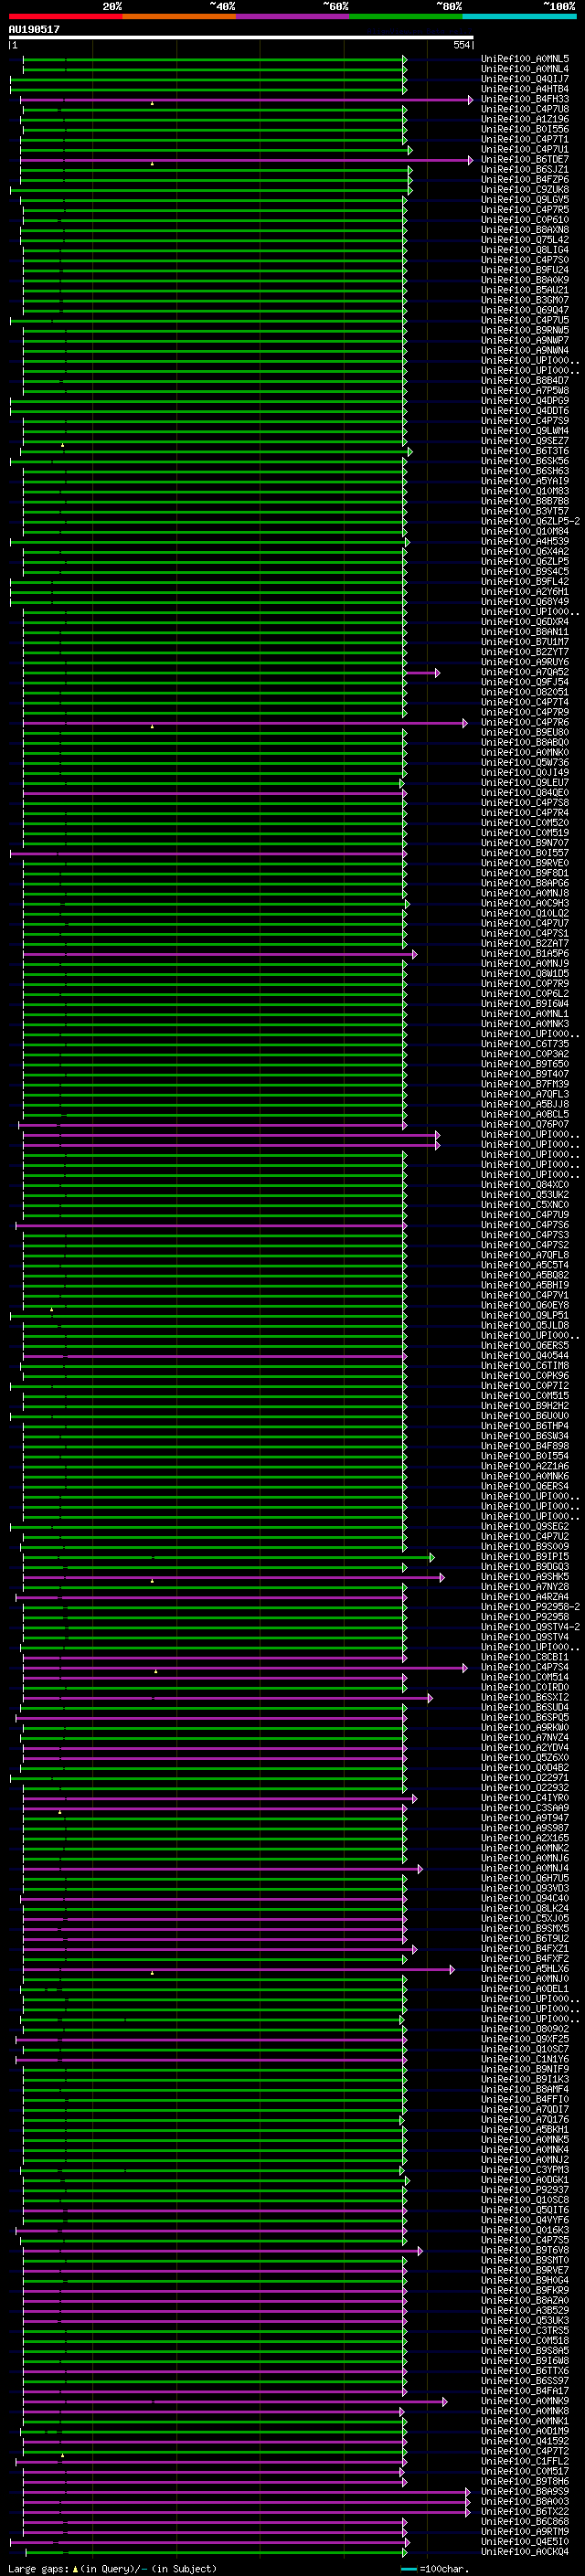
Task: Click the hit label UniRef100_A3B529
Action: tap(525, 2311)
